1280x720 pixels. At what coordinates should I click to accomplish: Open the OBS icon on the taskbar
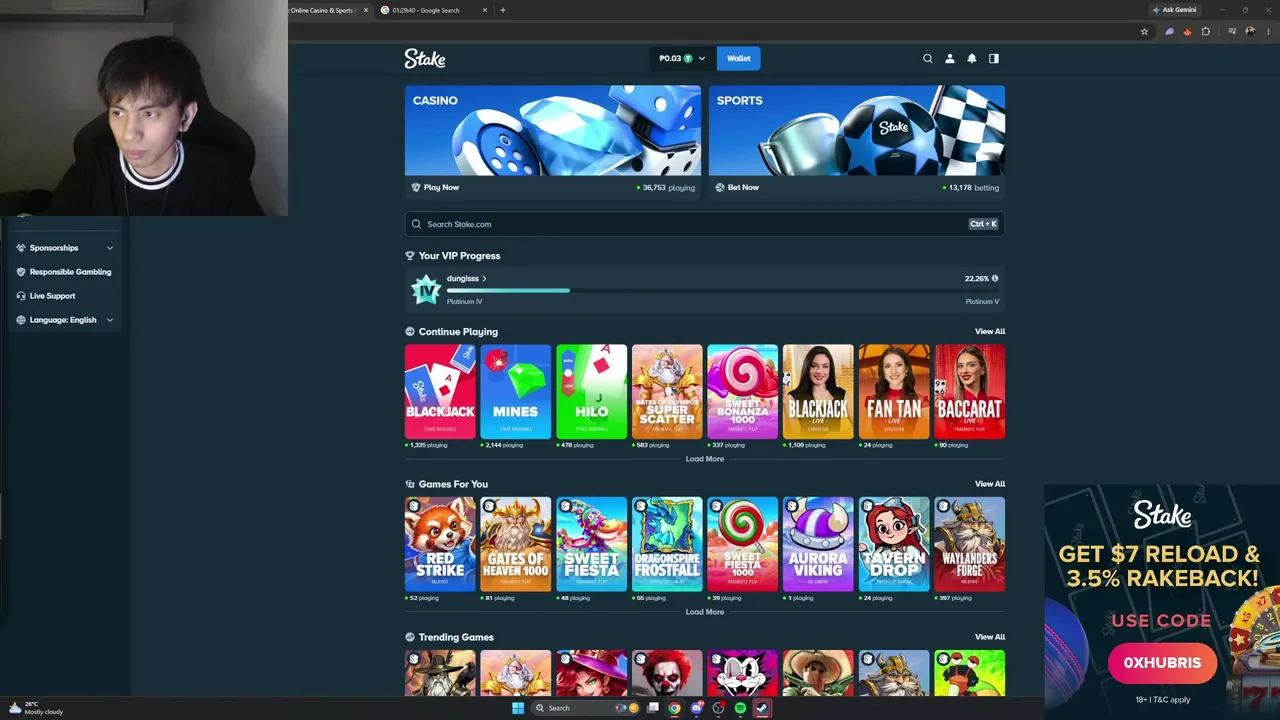718,708
